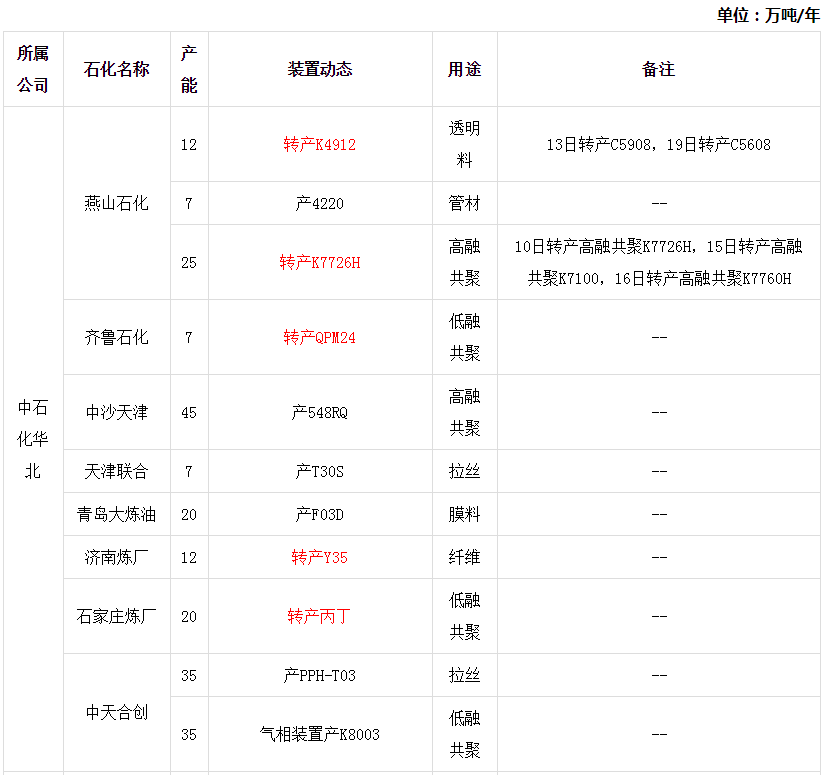
Task: Click red text 转产丙丁
Action: 319,616
